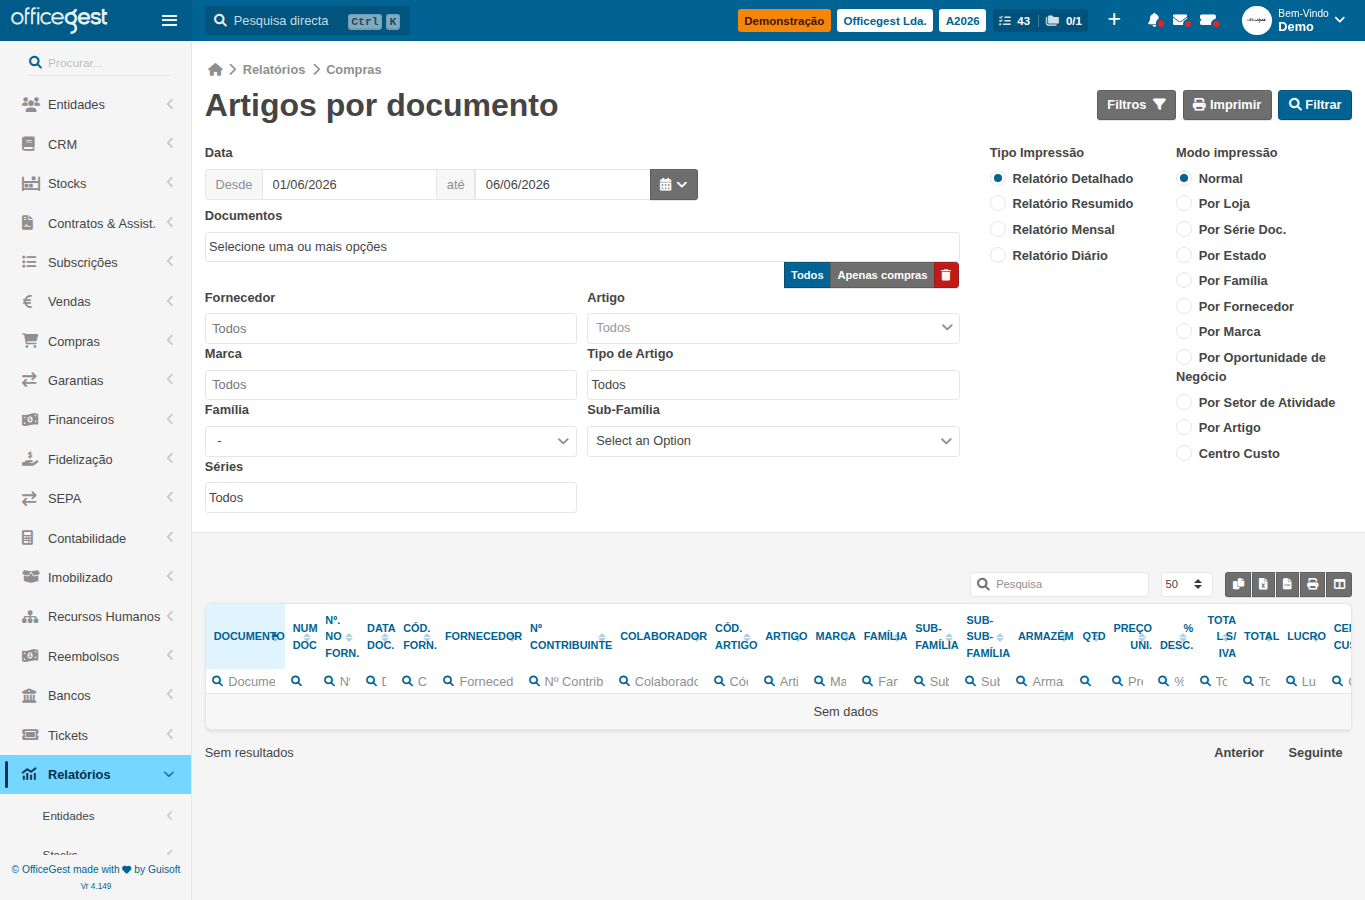Open the Sub-Família Select an Option dropdown
Viewport: 1365px width, 900px height.
(773, 441)
